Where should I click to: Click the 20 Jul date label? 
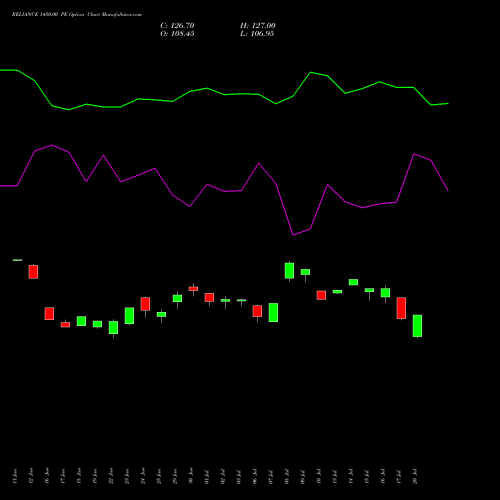click(415, 477)
